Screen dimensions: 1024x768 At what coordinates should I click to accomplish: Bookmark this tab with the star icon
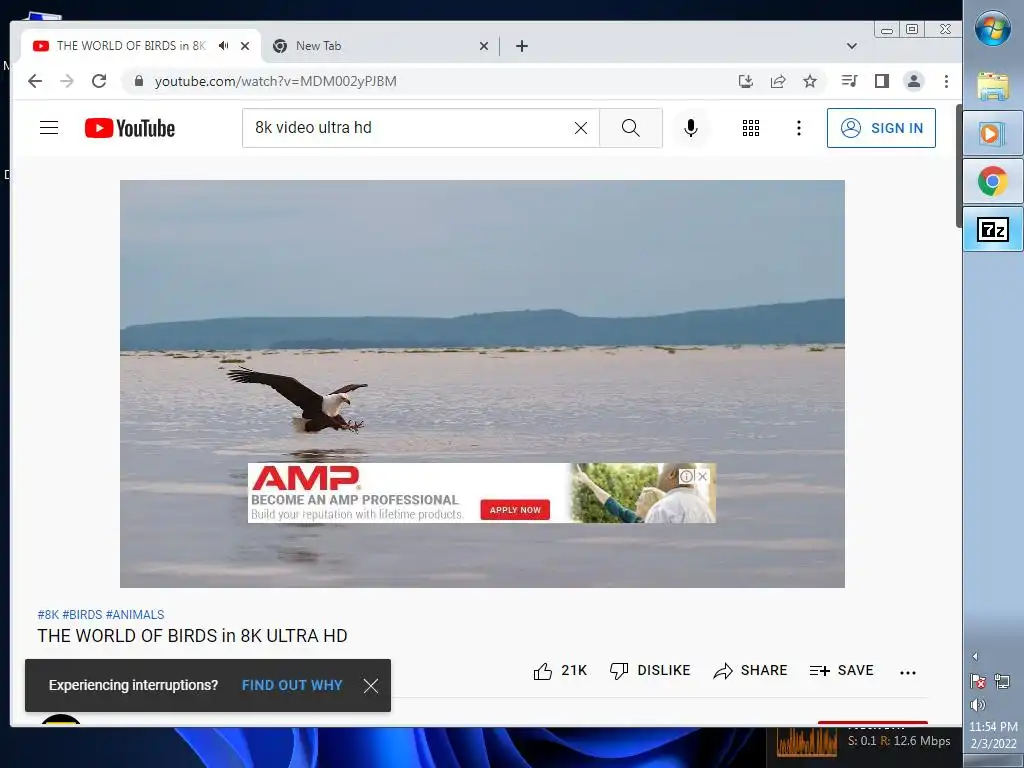(x=810, y=81)
